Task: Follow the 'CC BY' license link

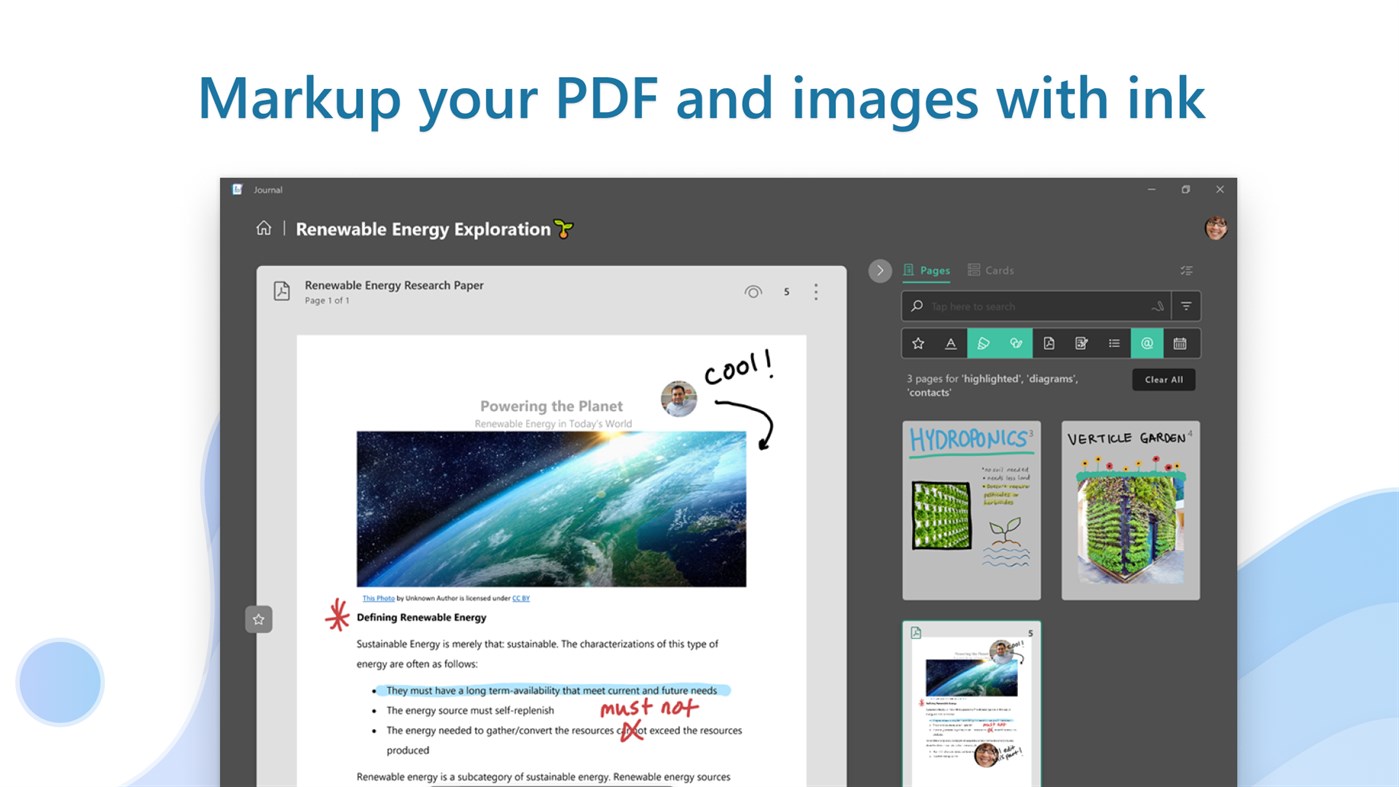Action: click(521, 598)
